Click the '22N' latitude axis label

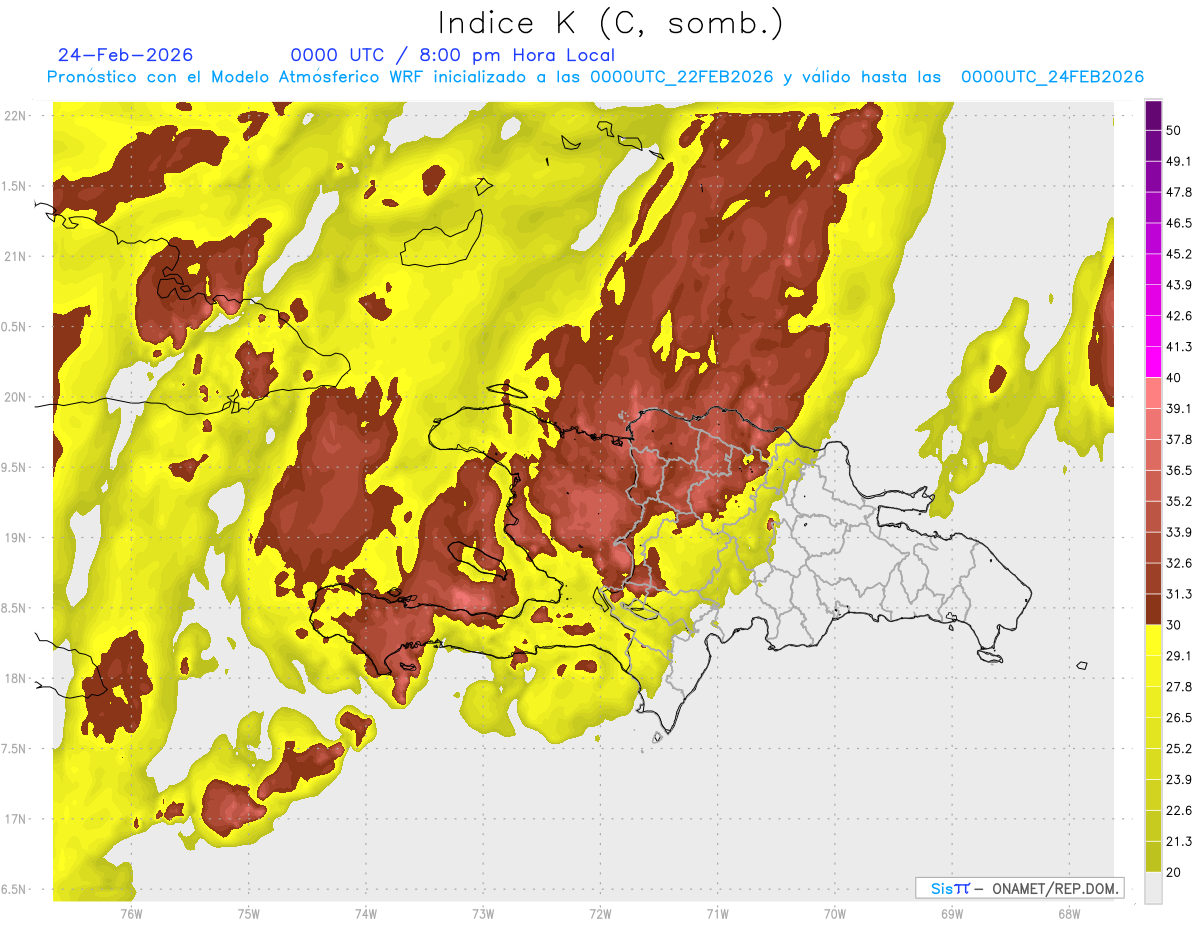(14, 116)
